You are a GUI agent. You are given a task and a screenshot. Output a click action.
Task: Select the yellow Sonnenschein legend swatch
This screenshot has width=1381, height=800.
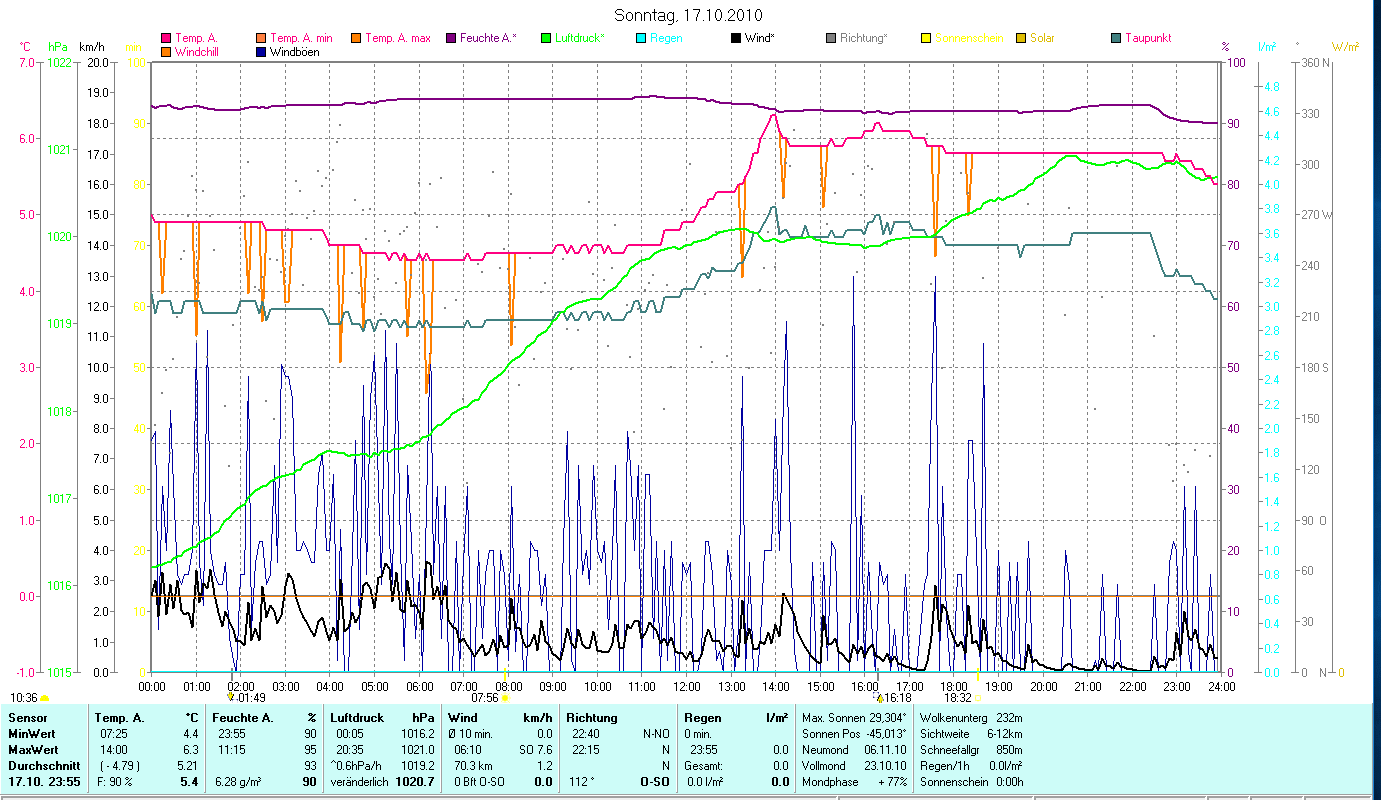pyautogui.click(x=926, y=39)
